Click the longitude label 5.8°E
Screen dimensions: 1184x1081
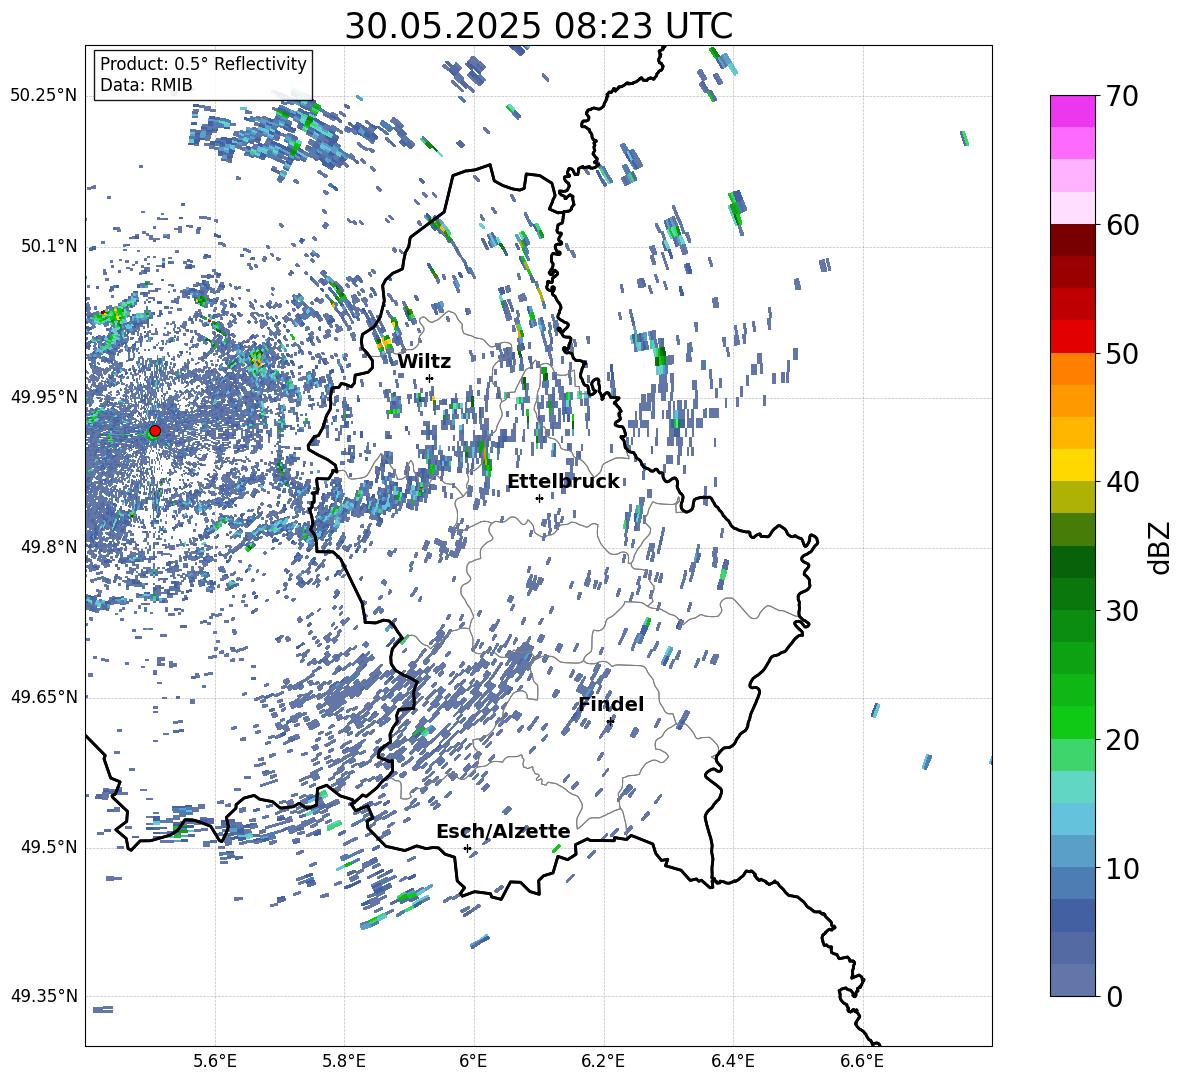point(344,1061)
